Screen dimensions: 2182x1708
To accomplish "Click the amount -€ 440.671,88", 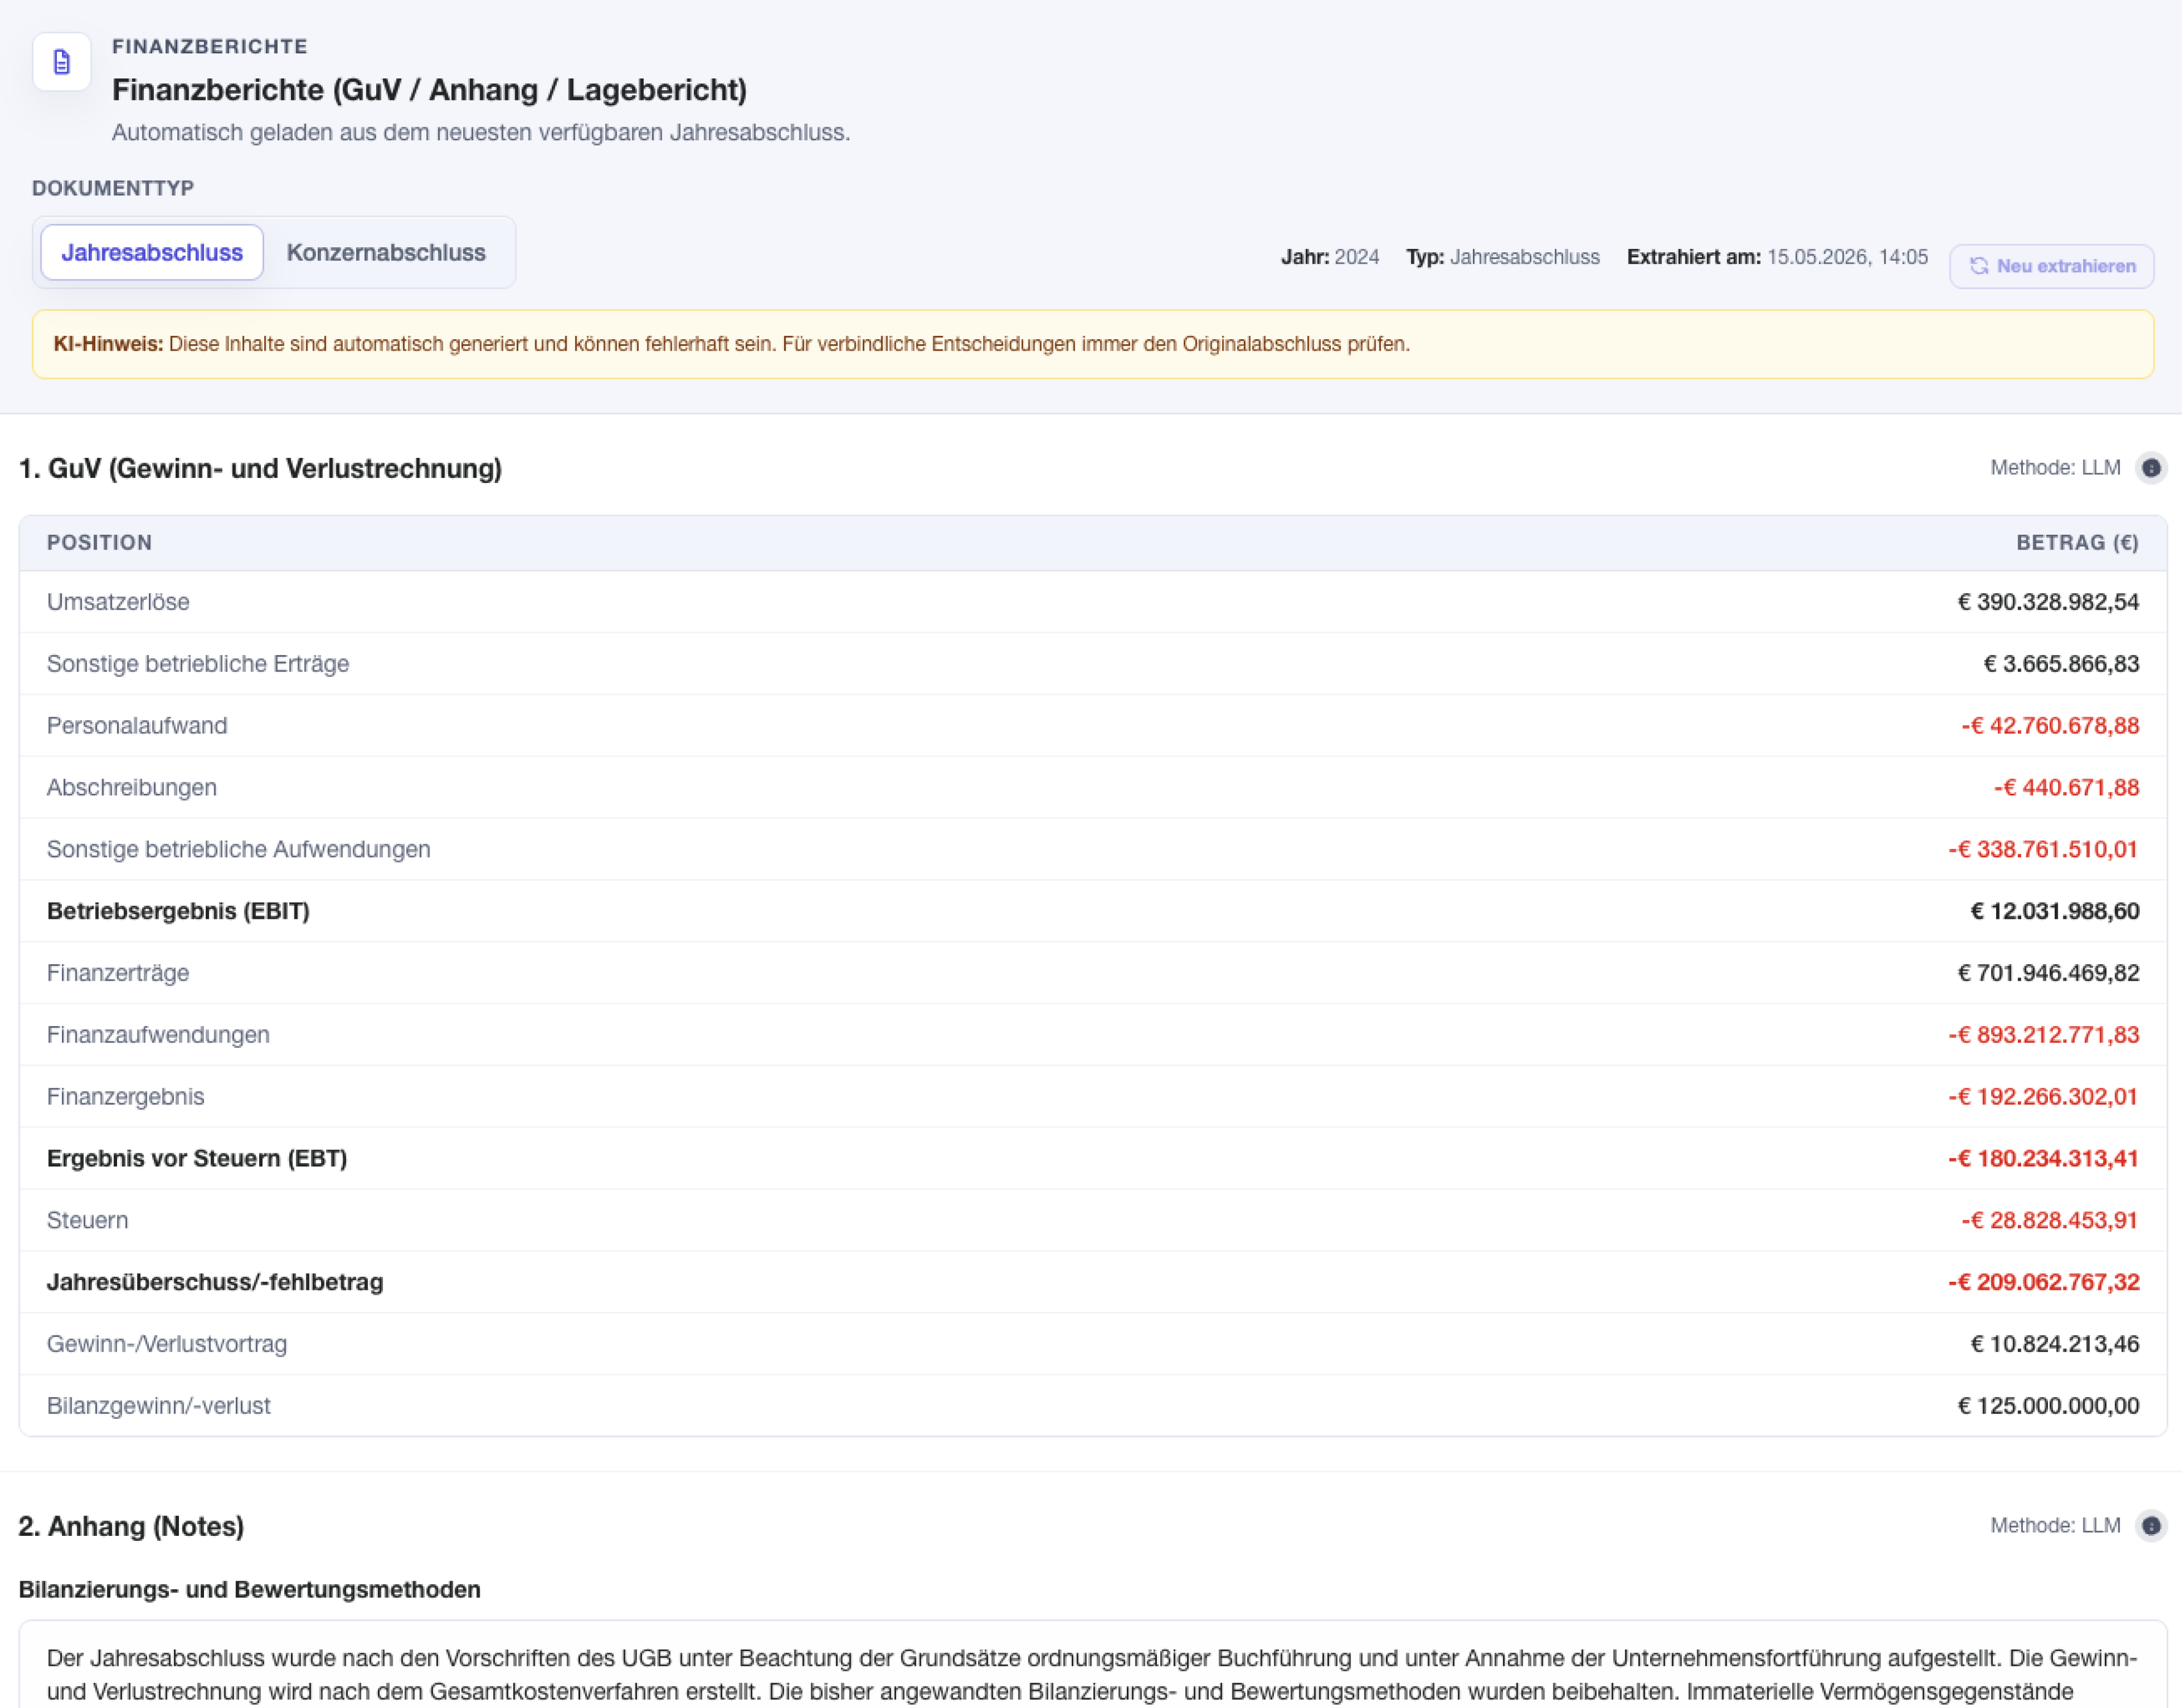I will [x=2066, y=788].
